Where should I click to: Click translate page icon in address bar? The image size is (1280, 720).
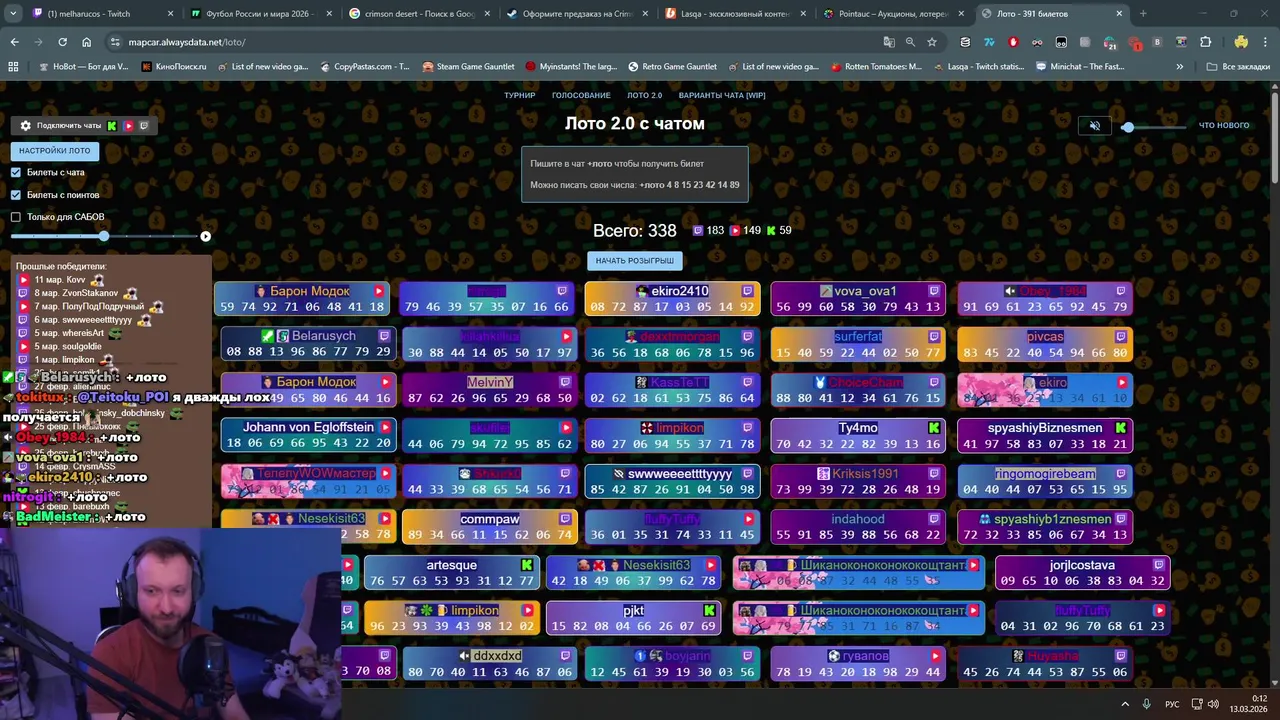pyautogui.click(x=889, y=42)
